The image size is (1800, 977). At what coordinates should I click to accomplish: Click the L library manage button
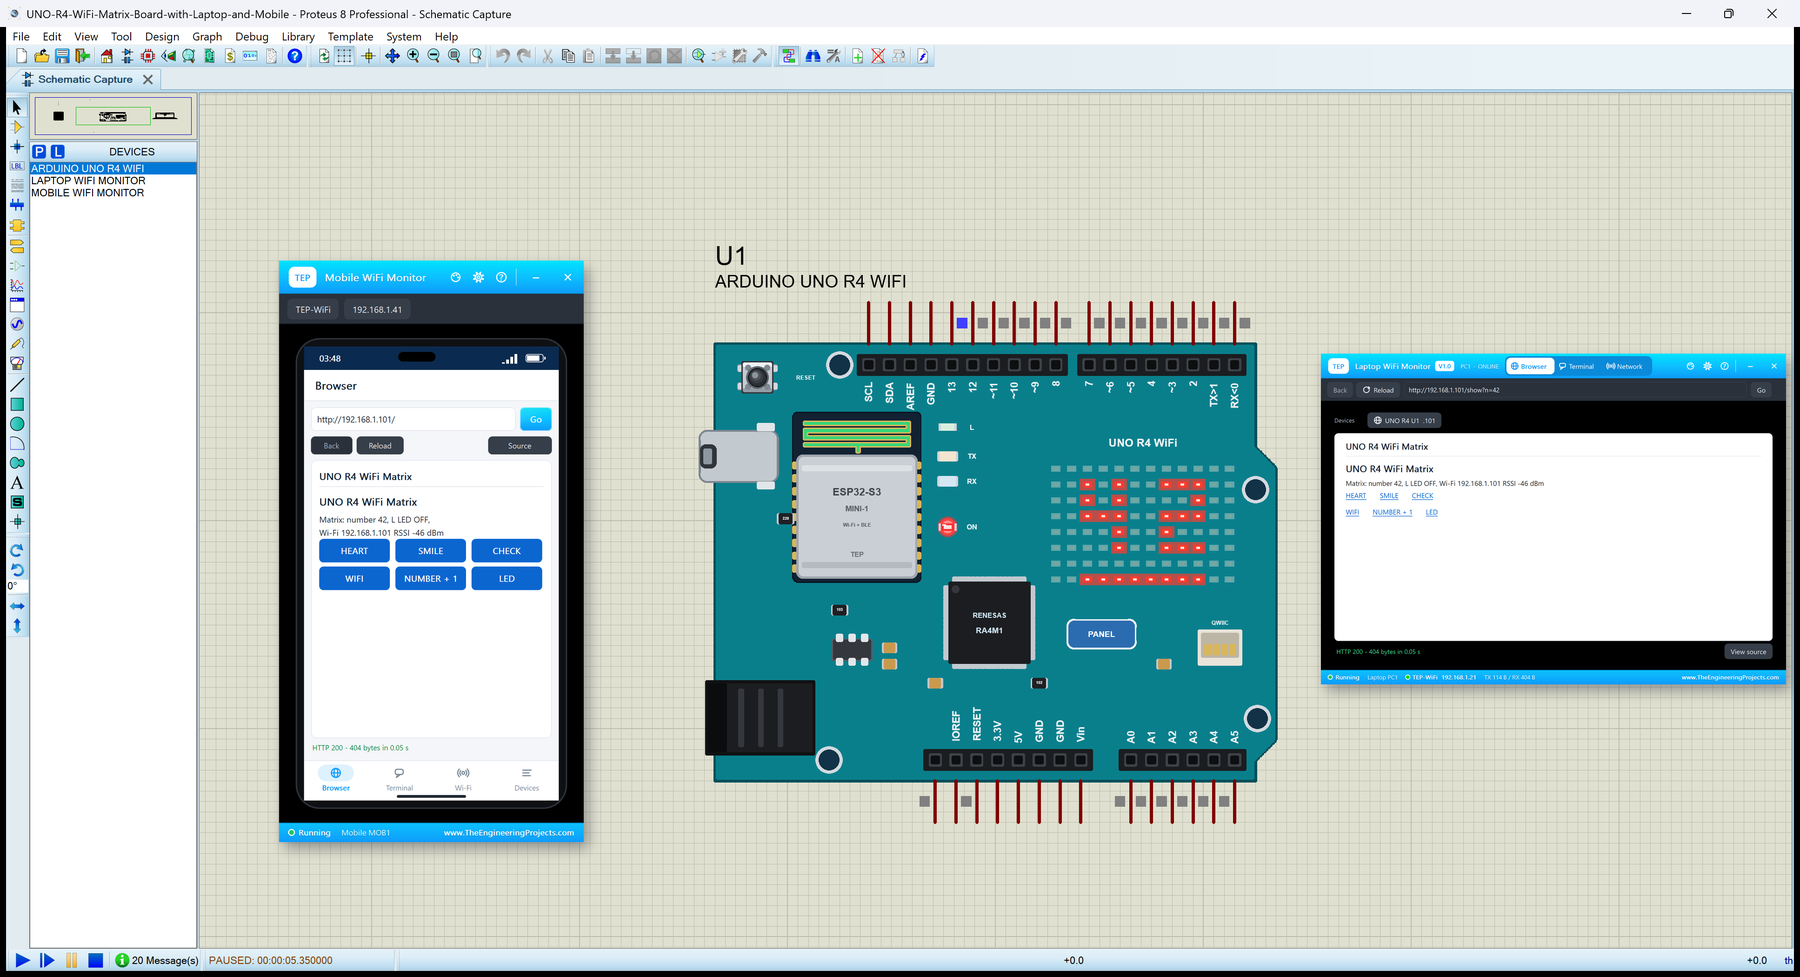[58, 151]
